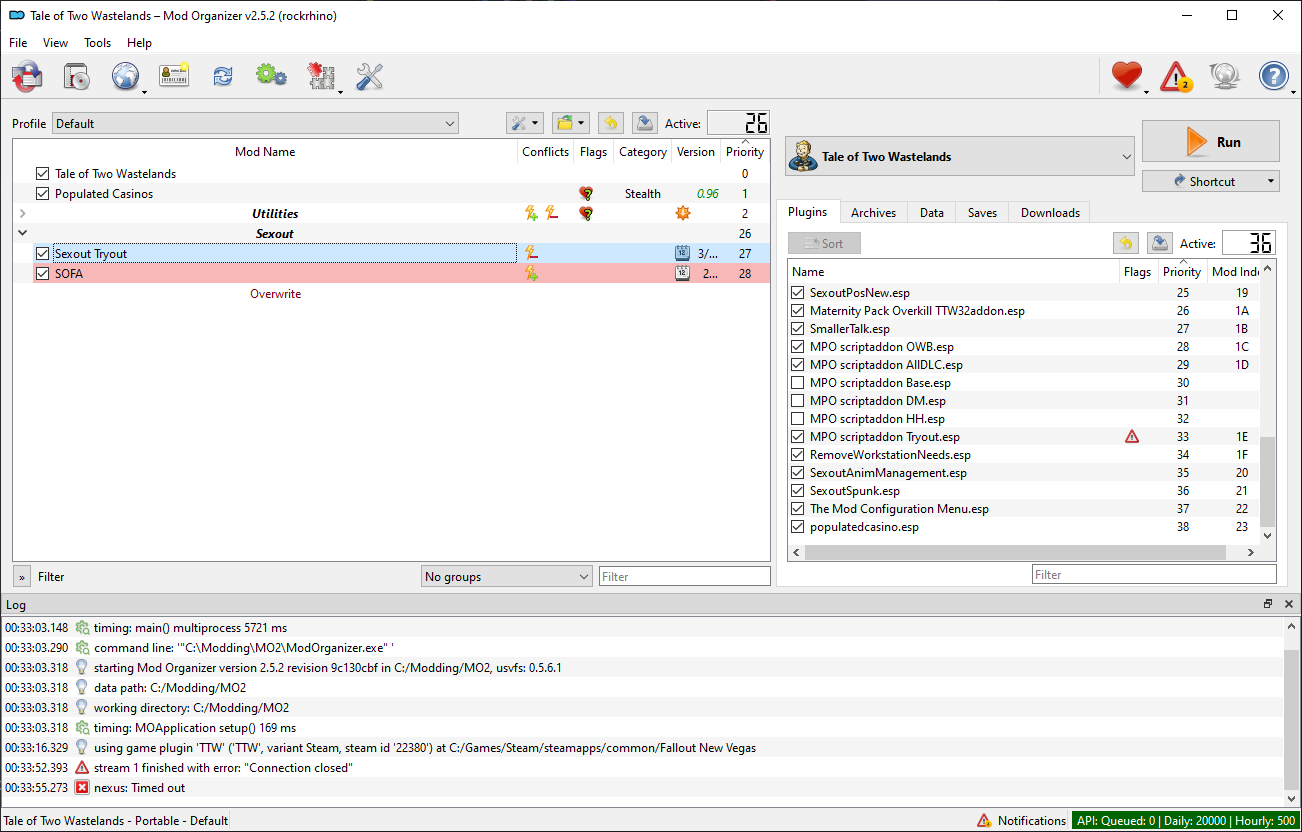This screenshot has width=1302, height=832.
Task: Open the Nexus globe icon in the toolbar
Action: point(125,76)
